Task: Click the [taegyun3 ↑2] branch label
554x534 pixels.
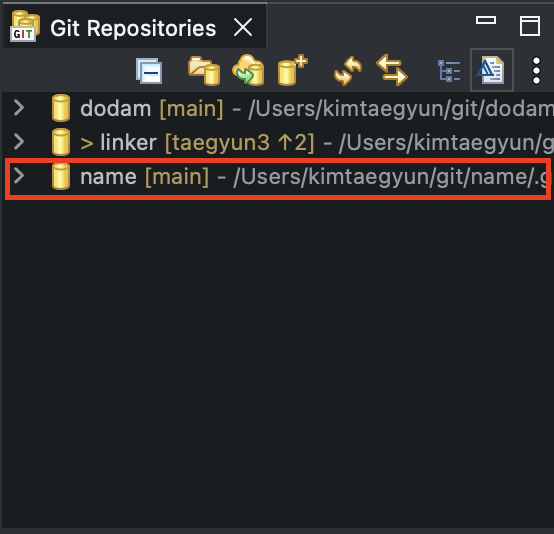Action: [240, 143]
